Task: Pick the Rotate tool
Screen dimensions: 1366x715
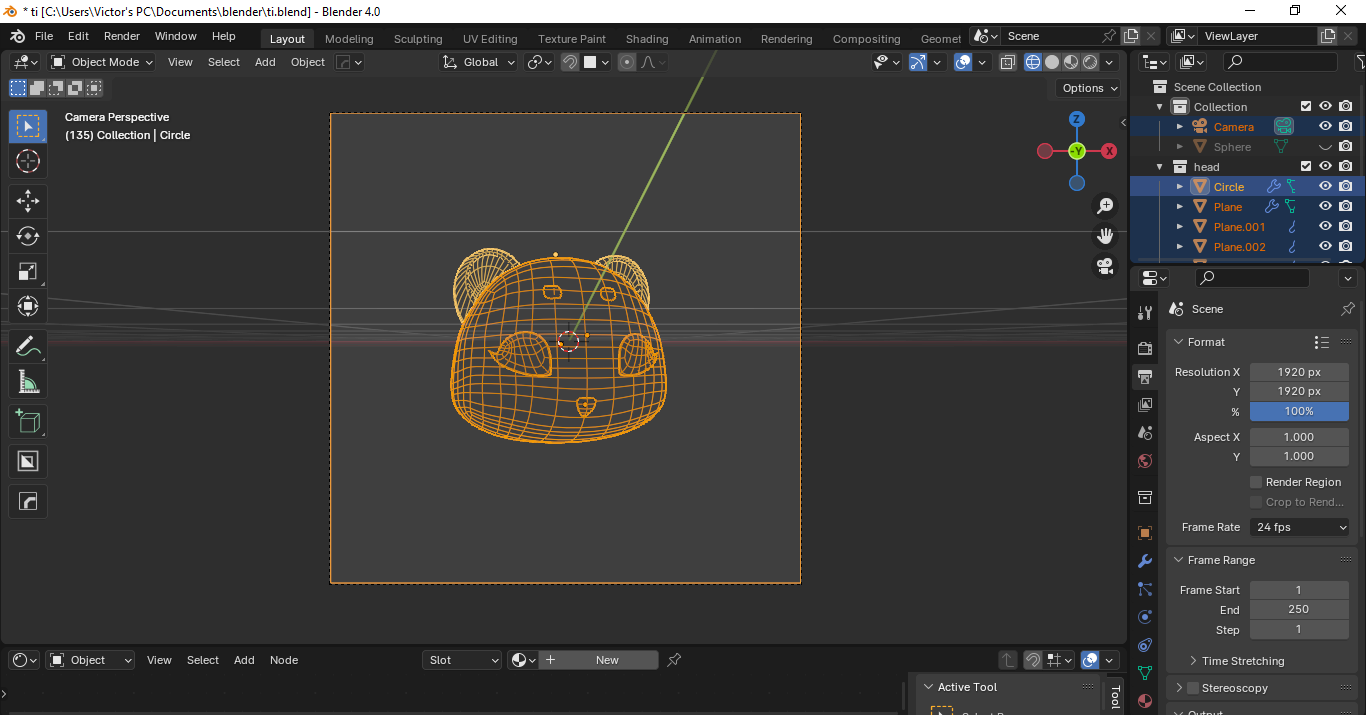Action: (x=28, y=236)
